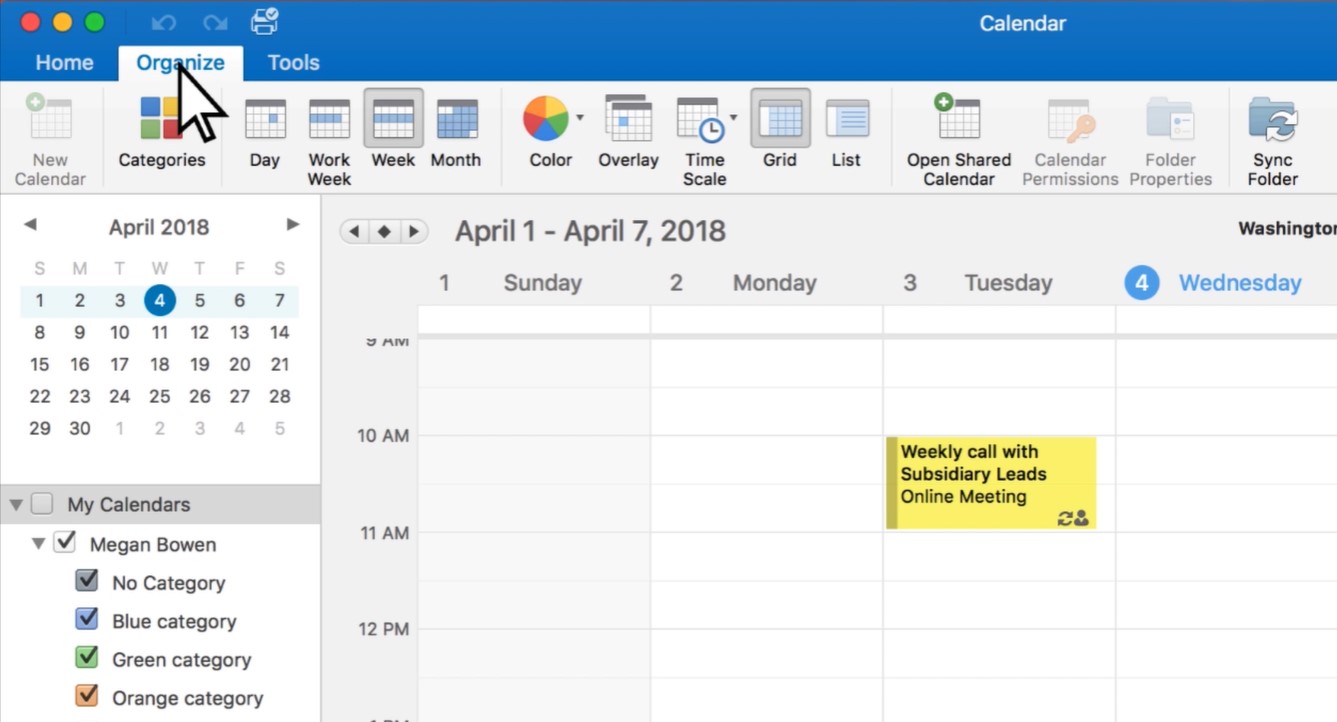The height and width of the screenshot is (722, 1337).
Task: Go to the Home tab
Action: [63, 62]
